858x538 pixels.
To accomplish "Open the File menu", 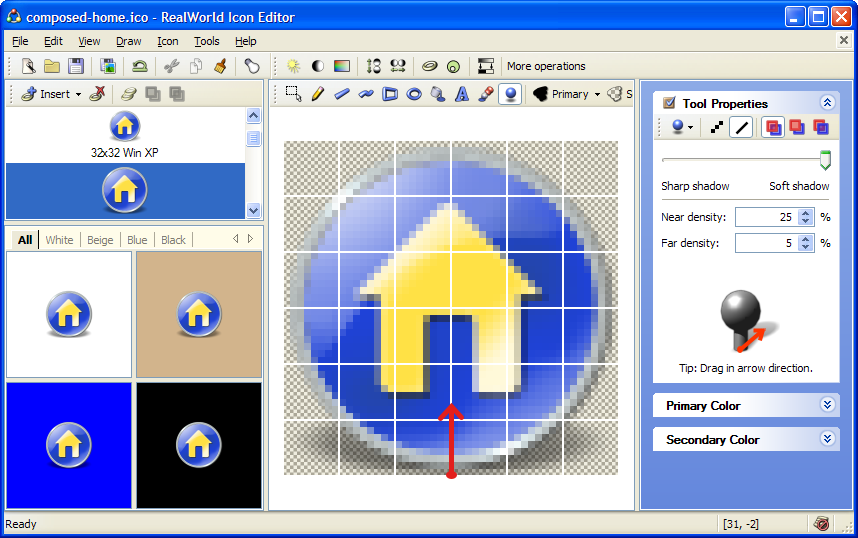I will point(20,41).
